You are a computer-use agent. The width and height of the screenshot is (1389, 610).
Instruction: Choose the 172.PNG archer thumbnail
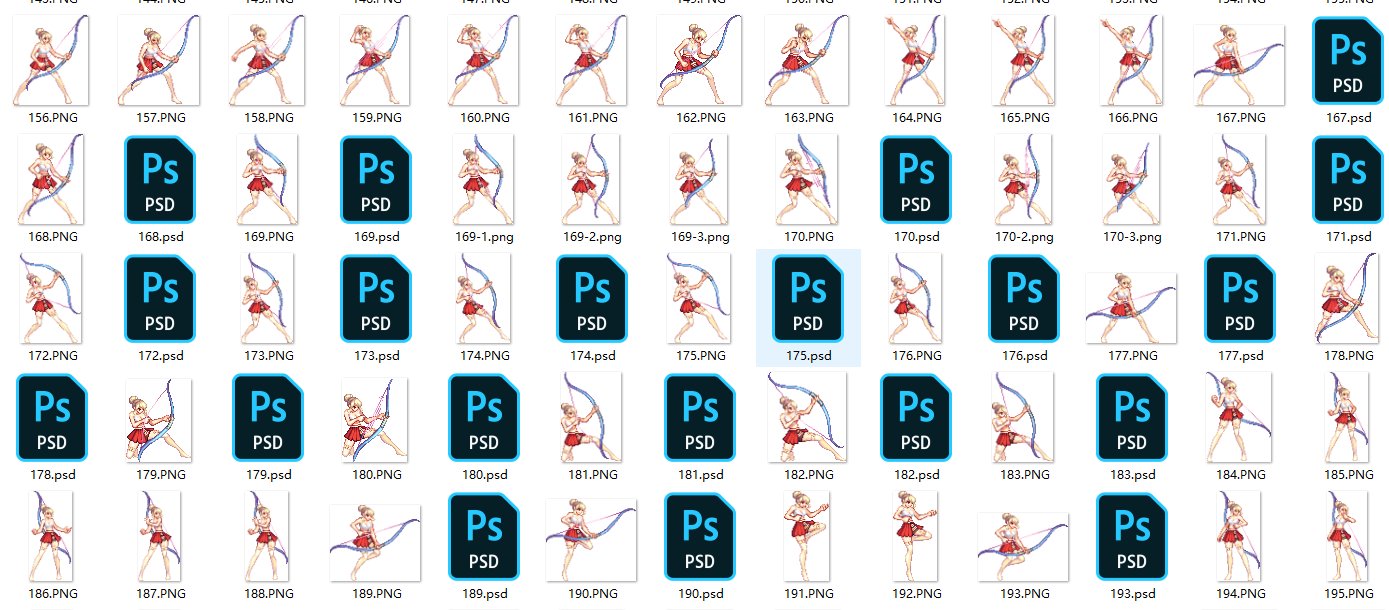tap(52, 298)
